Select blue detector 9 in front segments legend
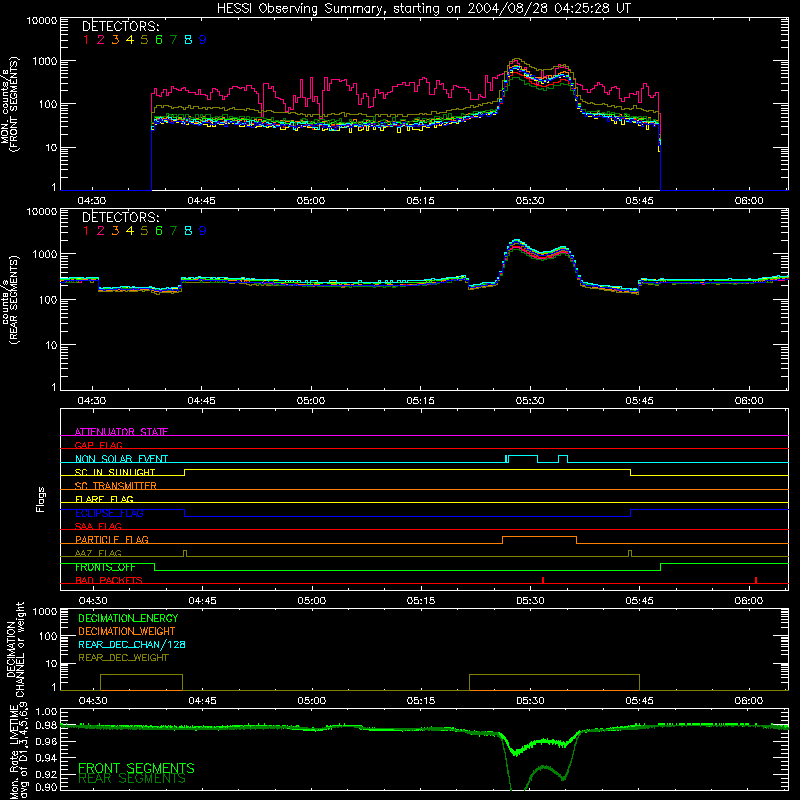This screenshot has height=800, width=800. tap(203, 40)
